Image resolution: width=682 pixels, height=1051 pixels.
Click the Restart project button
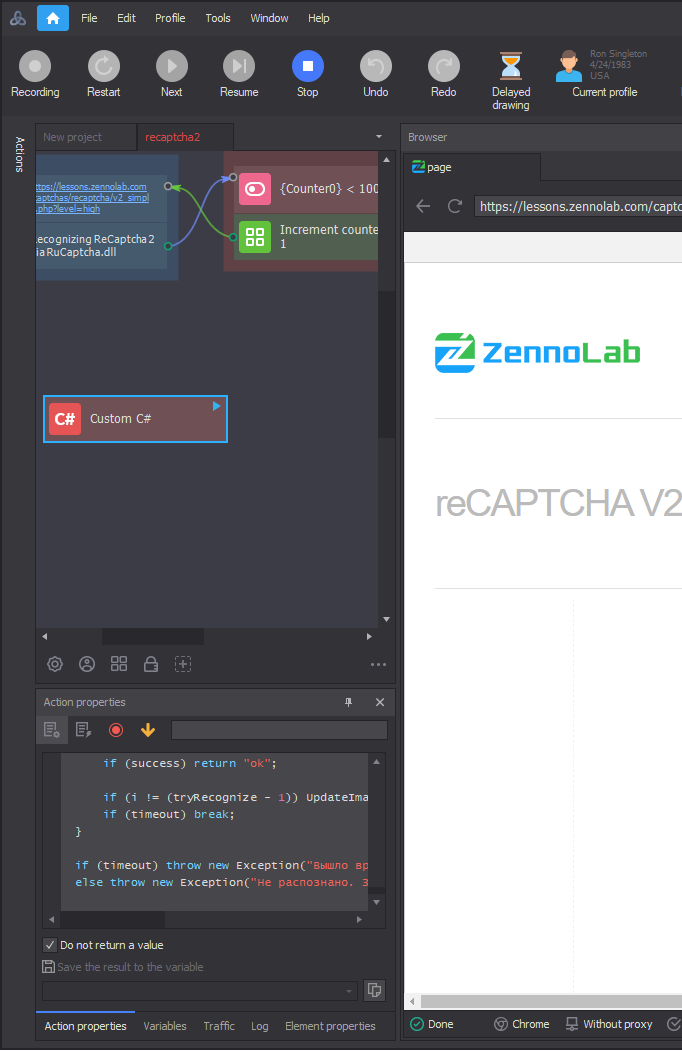[x=103, y=74]
